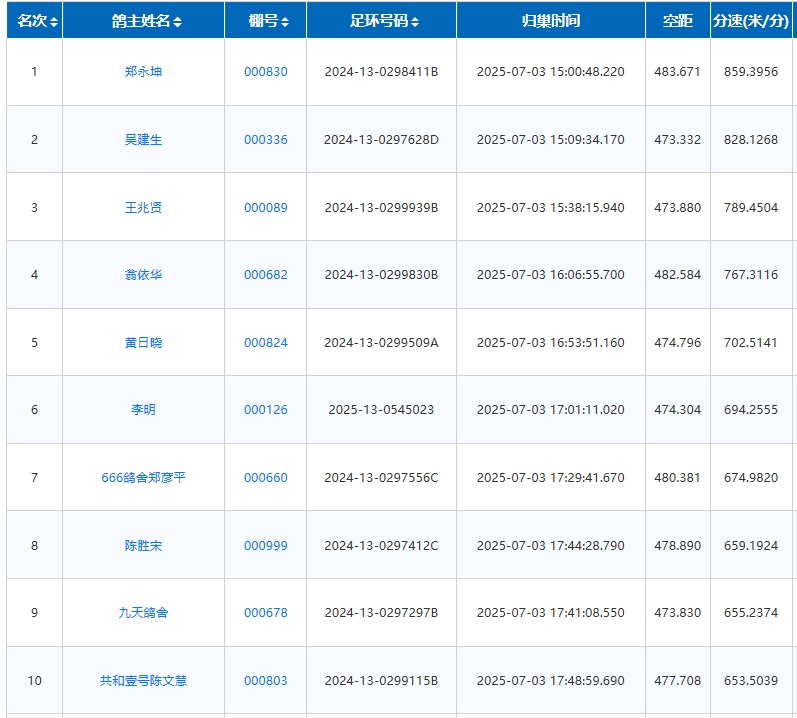The width and height of the screenshot is (797, 718).
Task: Sort by 足环号码 column header
Action: tap(381, 21)
